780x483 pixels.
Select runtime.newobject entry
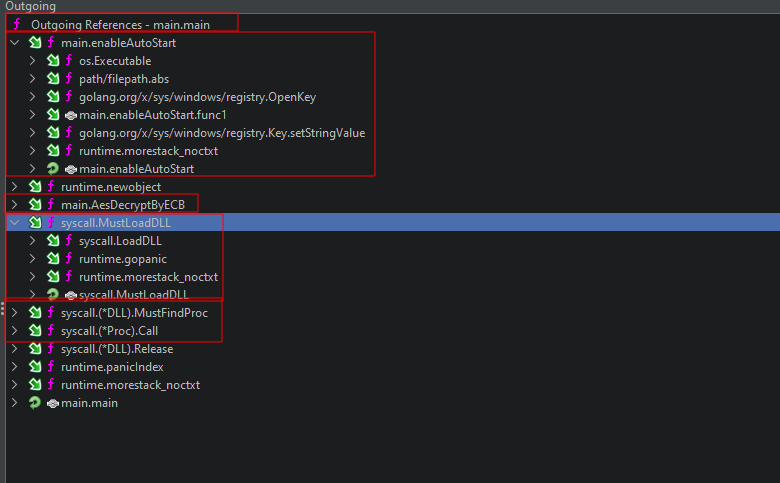coord(111,187)
